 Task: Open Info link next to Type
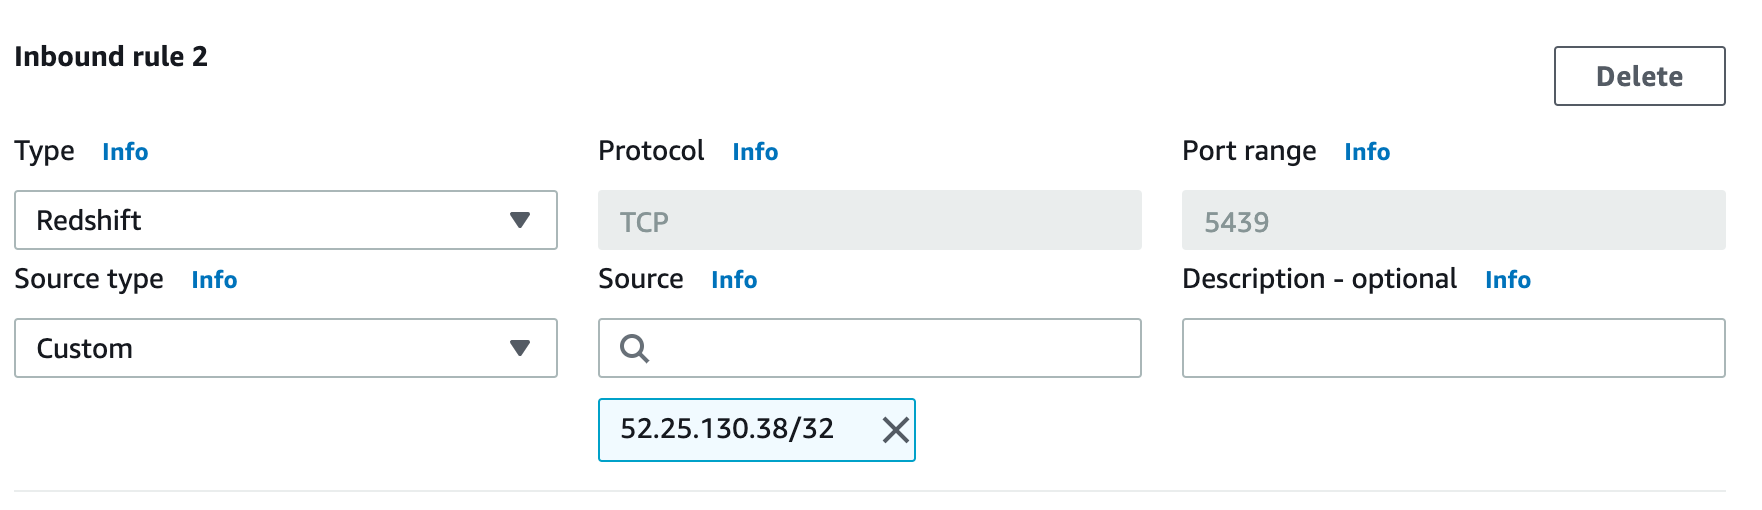pos(125,152)
